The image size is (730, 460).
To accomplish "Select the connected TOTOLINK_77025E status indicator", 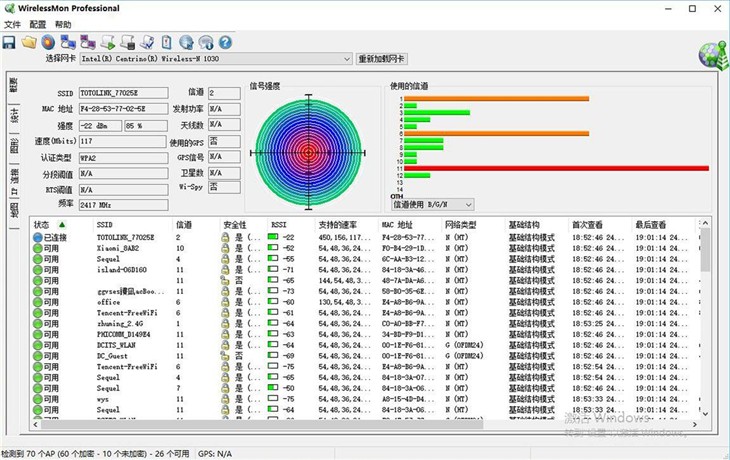I will coord(38,237).
